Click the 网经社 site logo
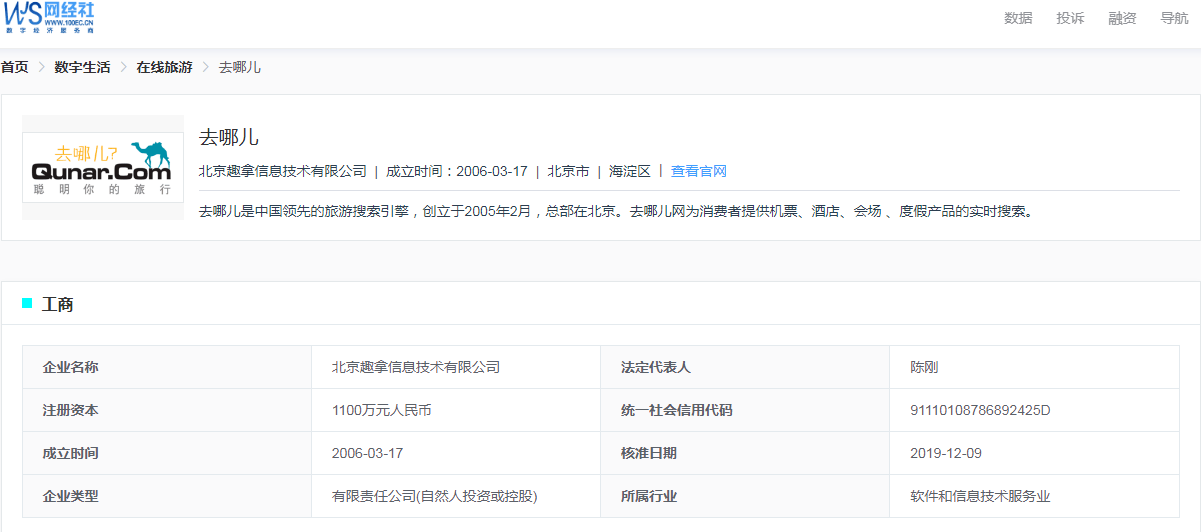The height and width of the screenshot is (532, 1201). (x=50, y=17)
